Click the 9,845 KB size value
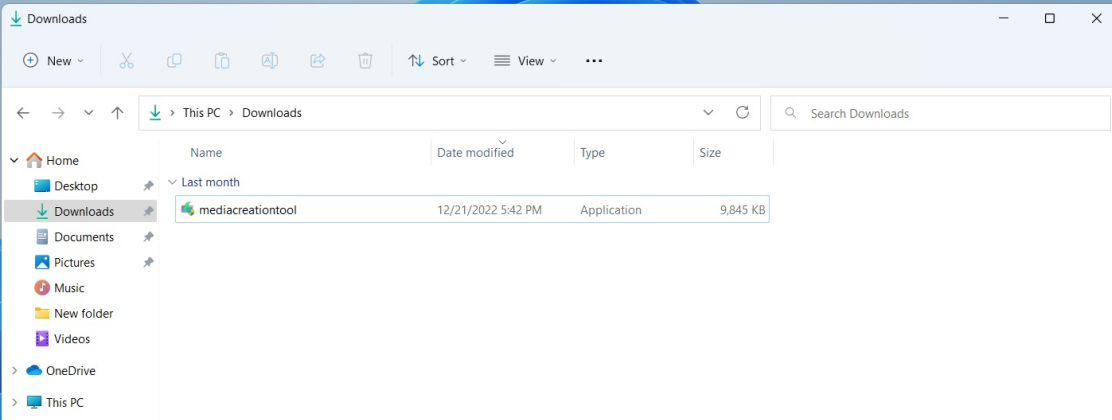Viewport: 1112px width, 420px height. [x=742, y=210]
